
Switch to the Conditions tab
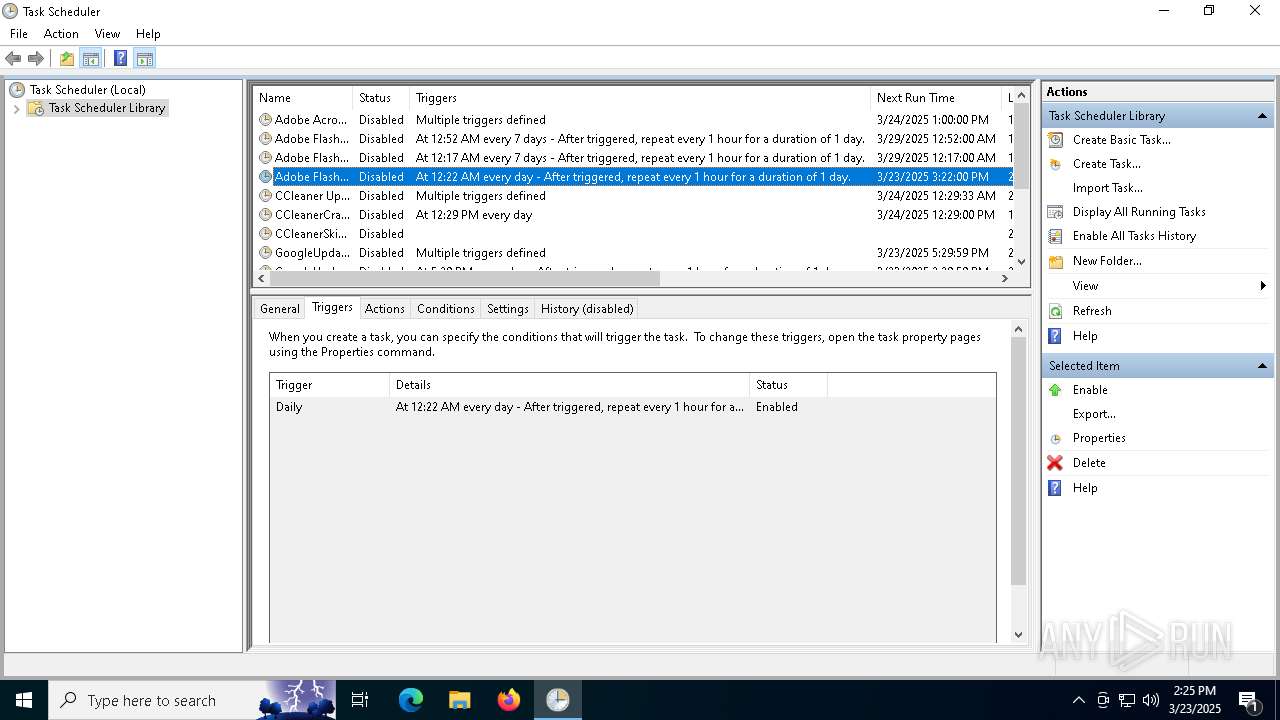[x=445, y=309]
